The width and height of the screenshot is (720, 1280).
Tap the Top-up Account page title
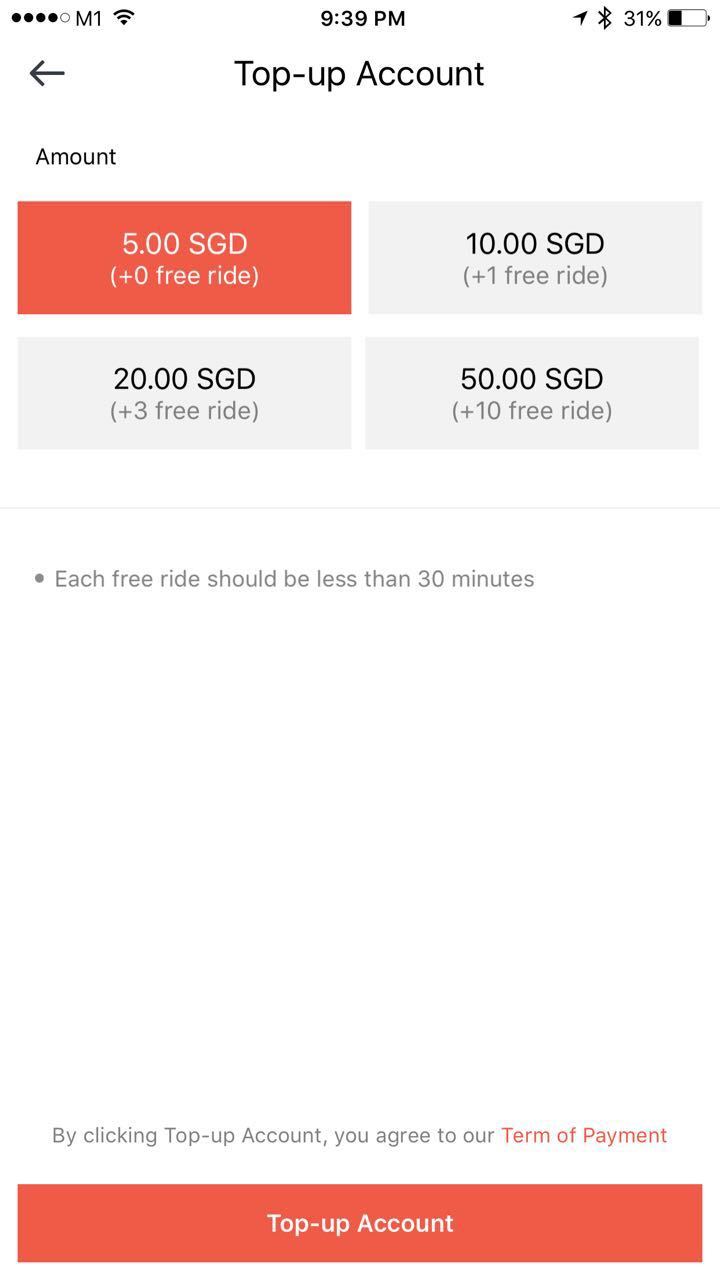(x=359, y=74)
